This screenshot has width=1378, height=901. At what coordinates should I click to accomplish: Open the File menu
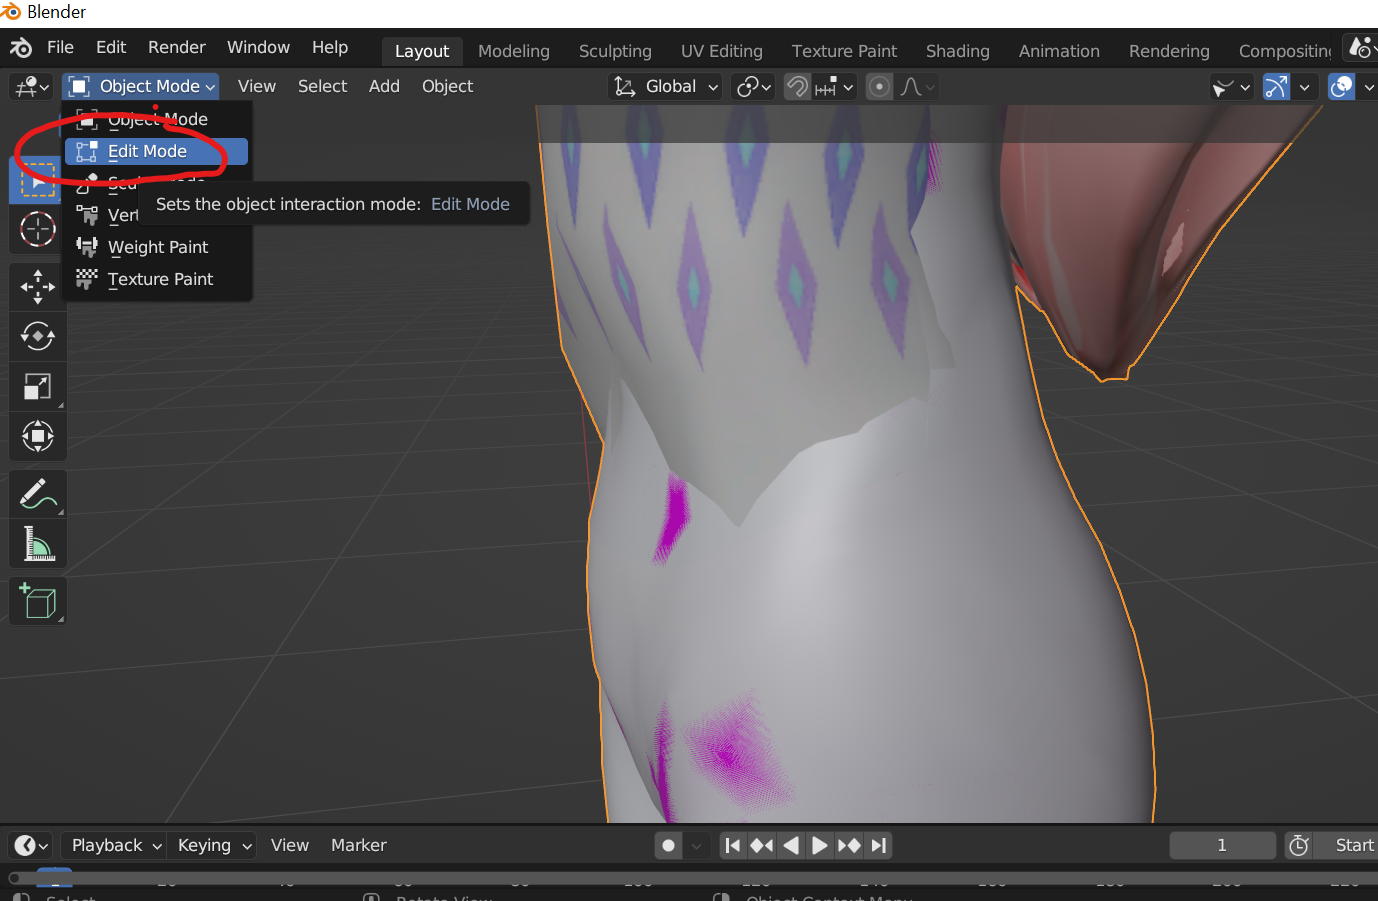60,48
